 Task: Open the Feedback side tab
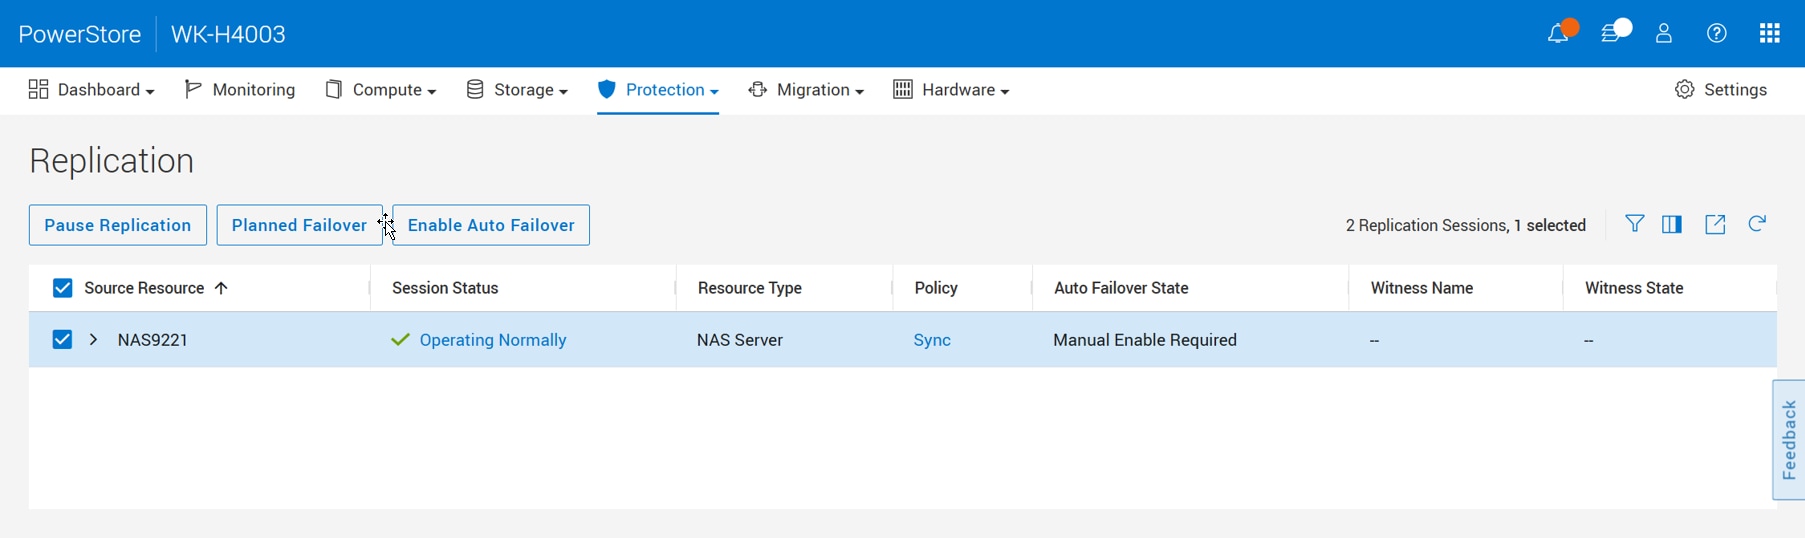pos(1789,440)
